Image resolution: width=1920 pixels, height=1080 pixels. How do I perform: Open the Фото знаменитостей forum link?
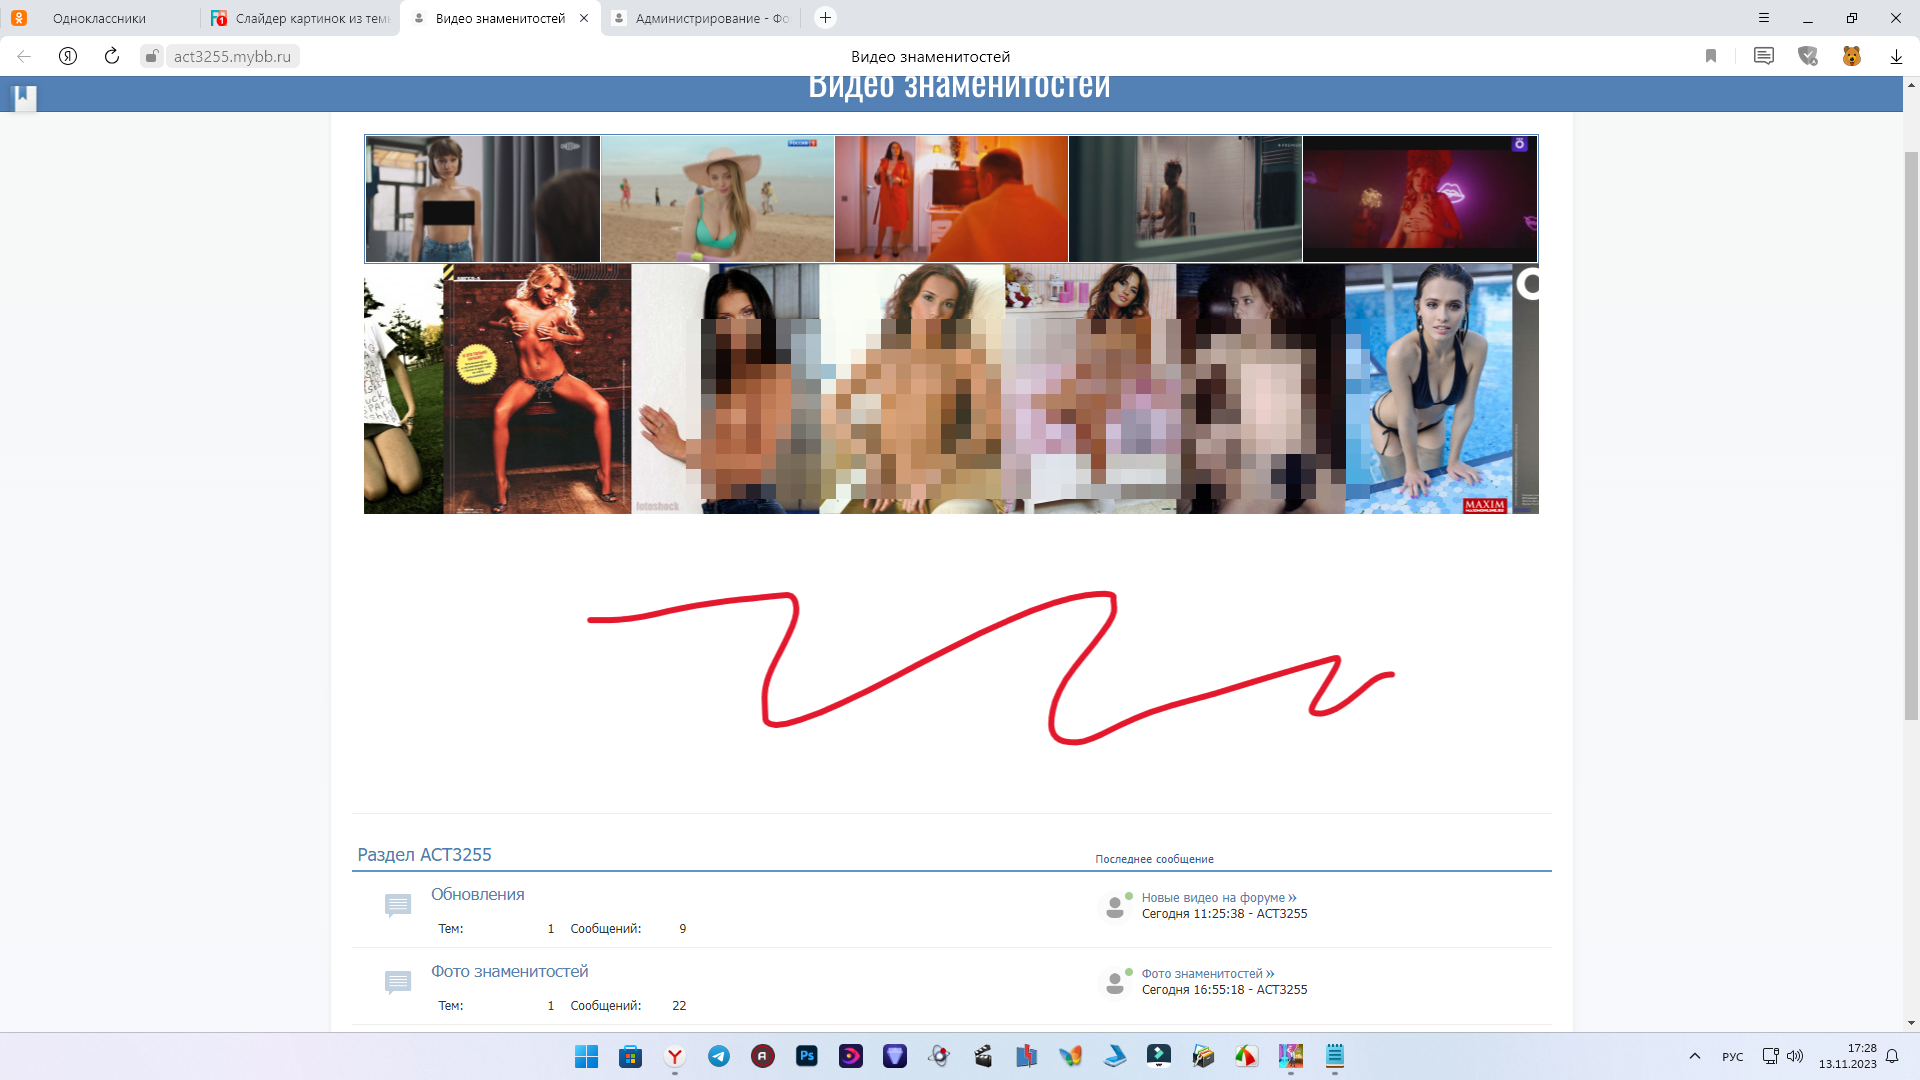509,971
